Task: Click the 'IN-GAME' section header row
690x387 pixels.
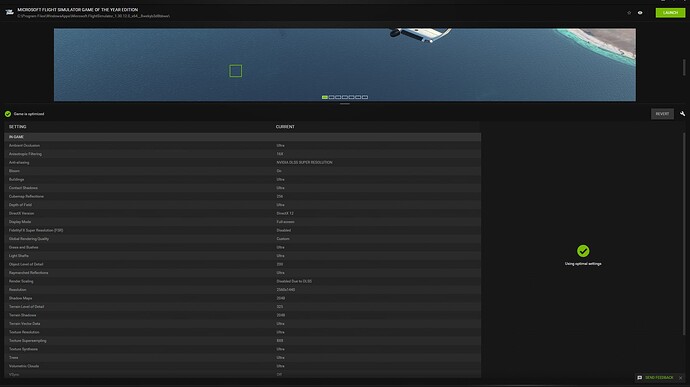Action: pos(242,137)
